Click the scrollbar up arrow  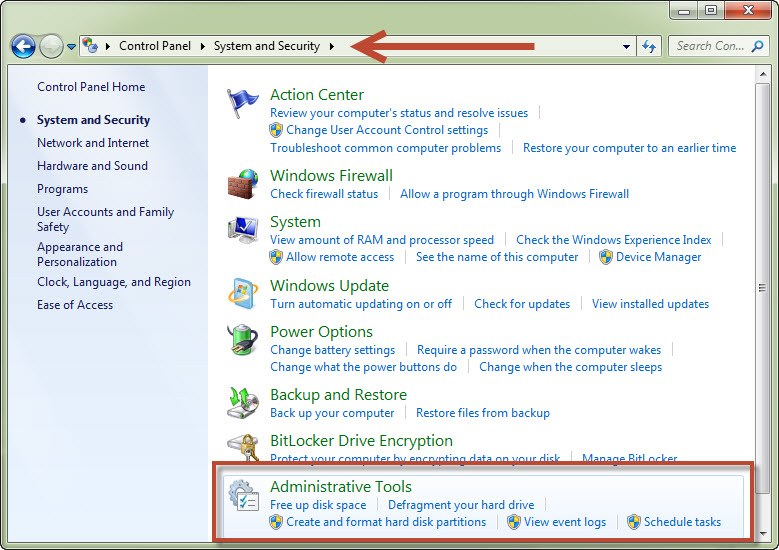(x=763, y=75)
